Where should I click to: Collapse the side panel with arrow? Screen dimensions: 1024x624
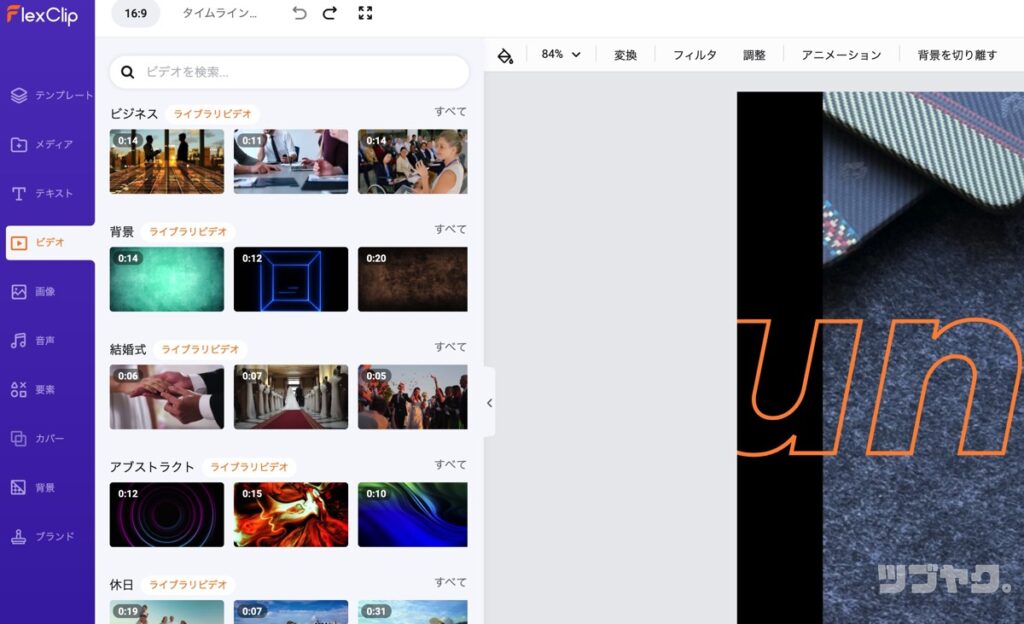489,403
